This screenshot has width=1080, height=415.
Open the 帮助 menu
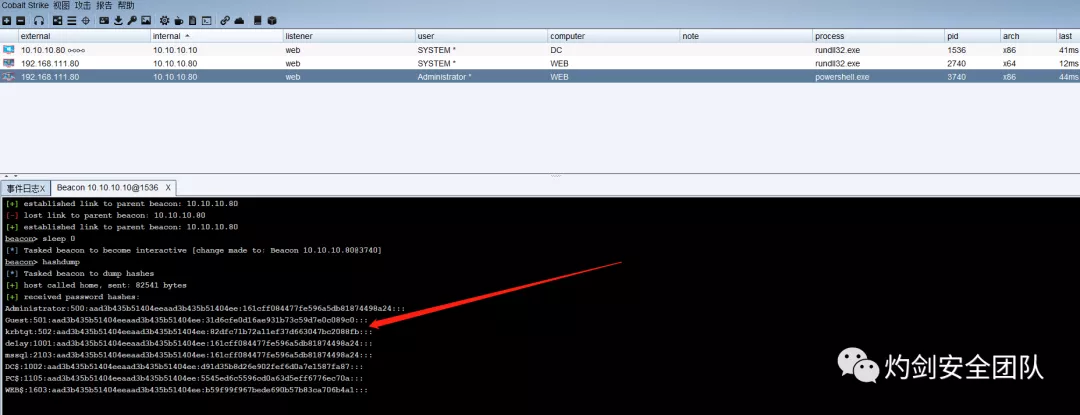tap(126, 6)
